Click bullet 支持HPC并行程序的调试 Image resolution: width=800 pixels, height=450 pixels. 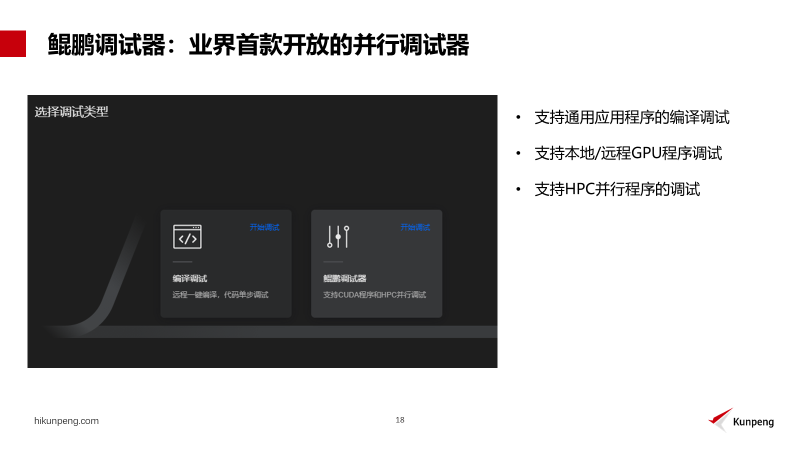click(617, 189)
